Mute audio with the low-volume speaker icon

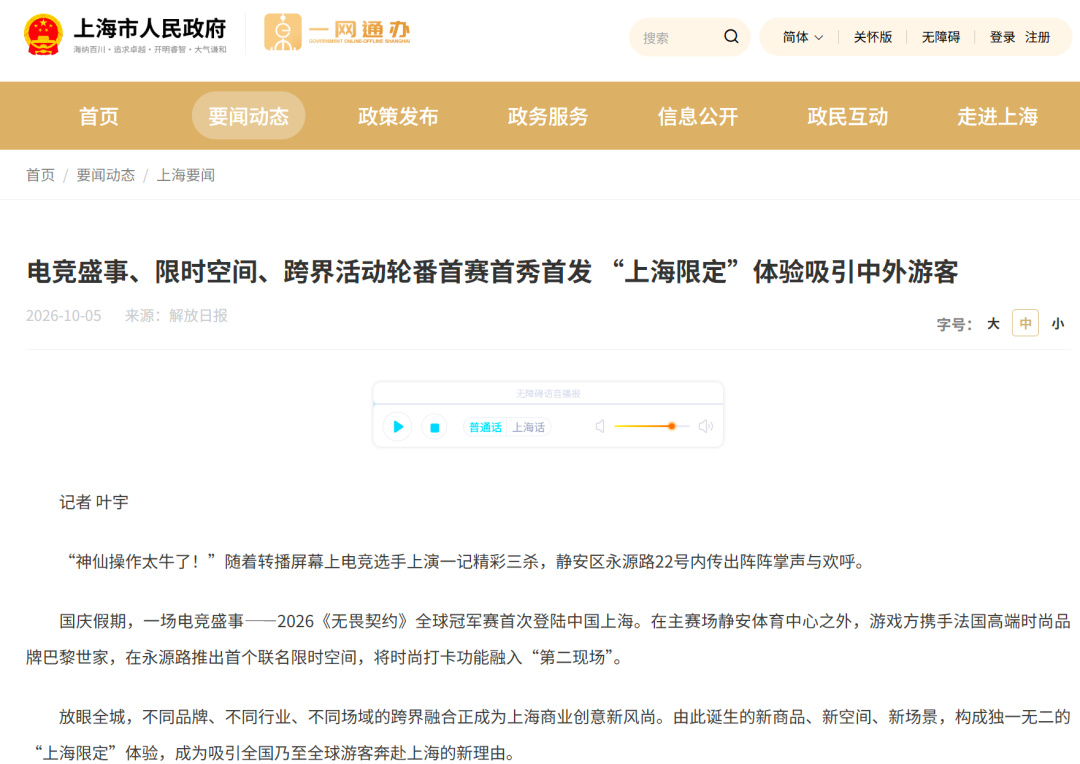600,426
